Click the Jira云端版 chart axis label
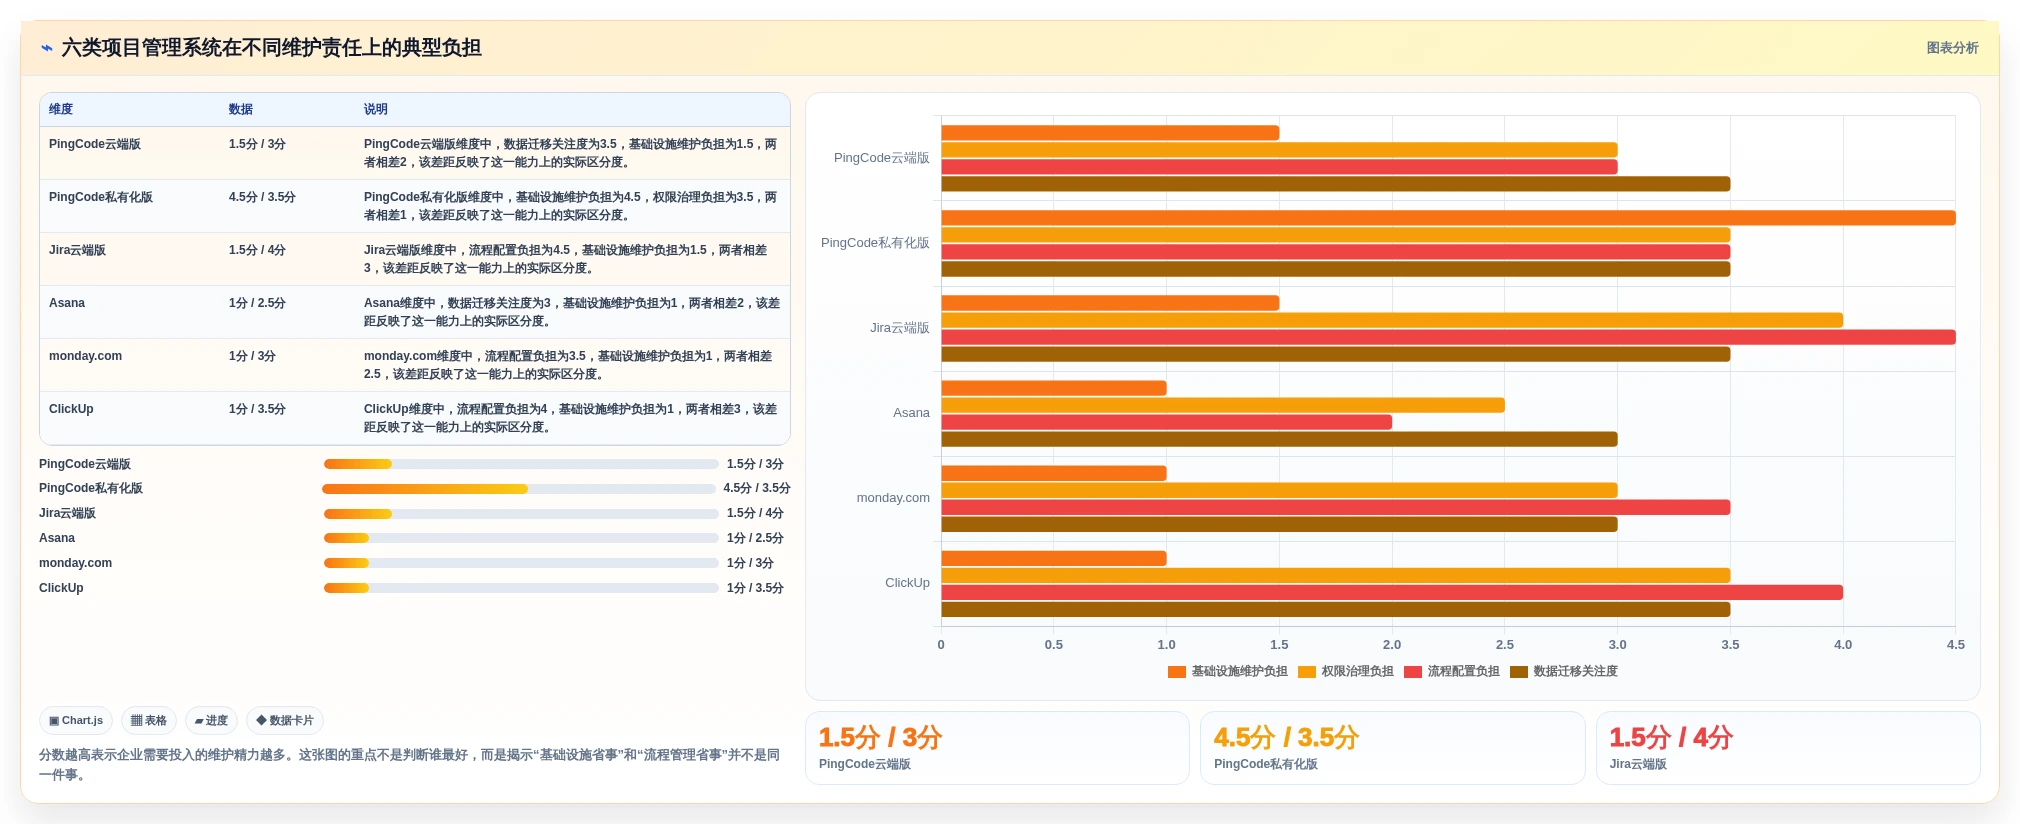2020x824 pixels. point(899,328)
